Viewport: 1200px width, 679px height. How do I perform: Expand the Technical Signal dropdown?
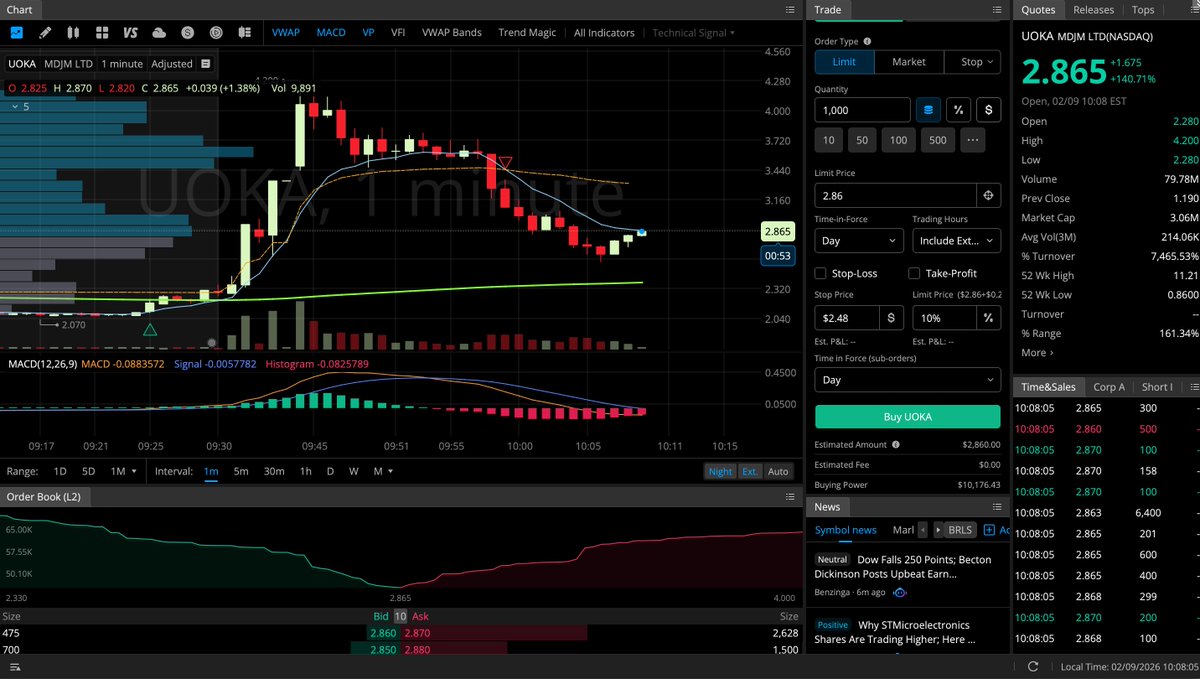click(x=693, y=32)
